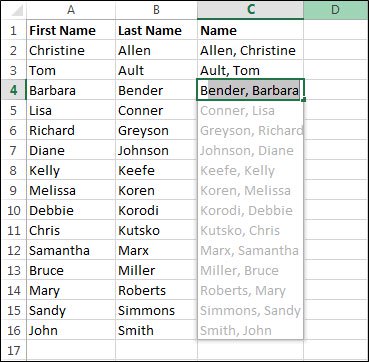
Task: Select row 17 header
Action: tap(13, 350)
